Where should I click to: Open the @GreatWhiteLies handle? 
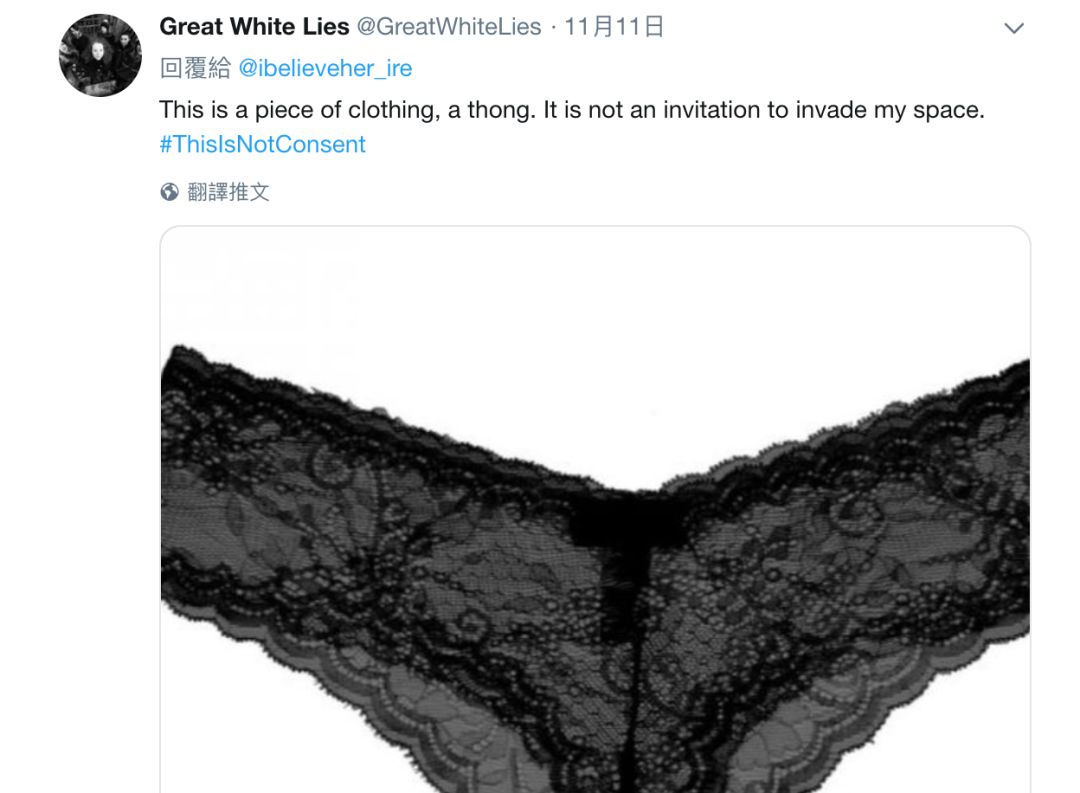pos(449,26)
